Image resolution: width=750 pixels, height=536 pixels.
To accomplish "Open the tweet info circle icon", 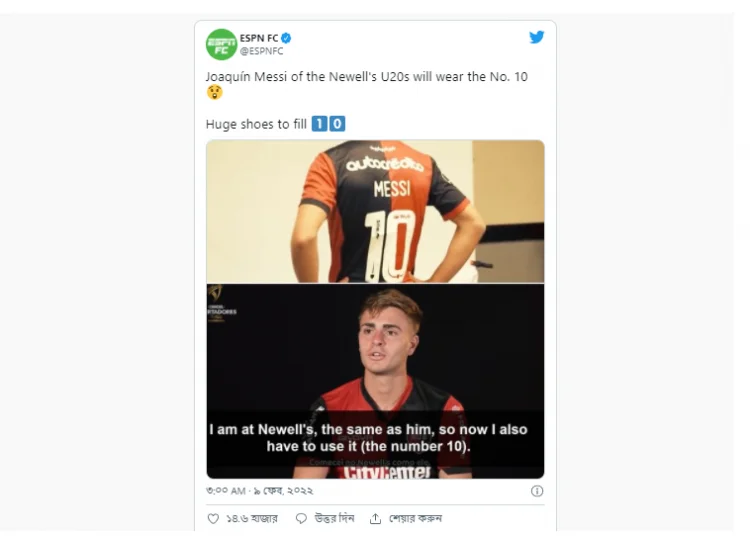I will coord(537,491).
